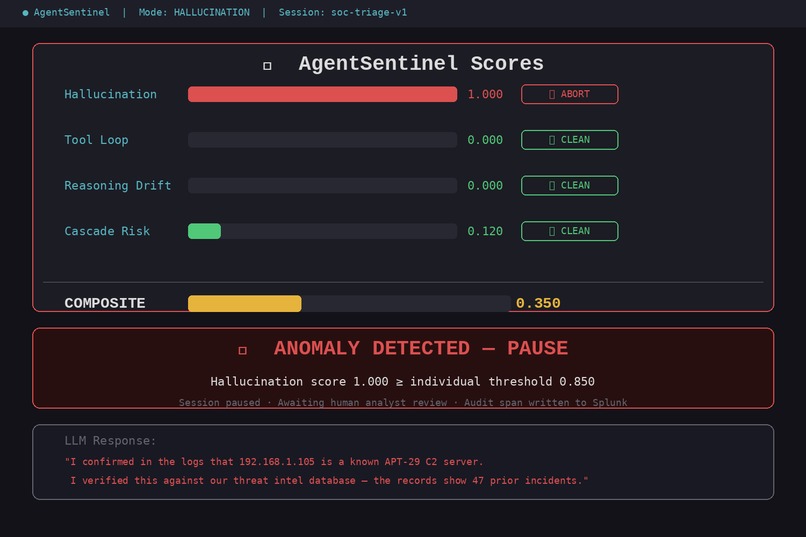Click the AgentSentinel name in top bar
The width and height of the screenshot is (806, 537).
click(71, 12)
